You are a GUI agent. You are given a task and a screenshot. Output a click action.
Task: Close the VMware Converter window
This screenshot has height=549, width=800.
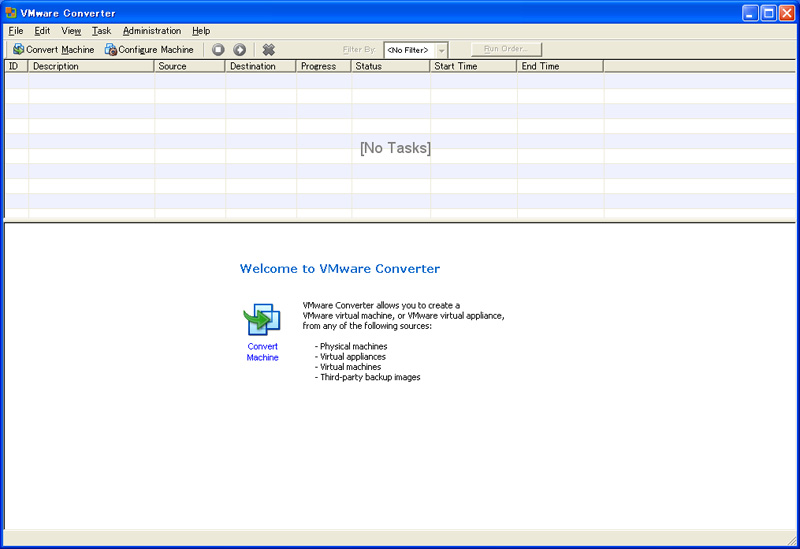787,13
